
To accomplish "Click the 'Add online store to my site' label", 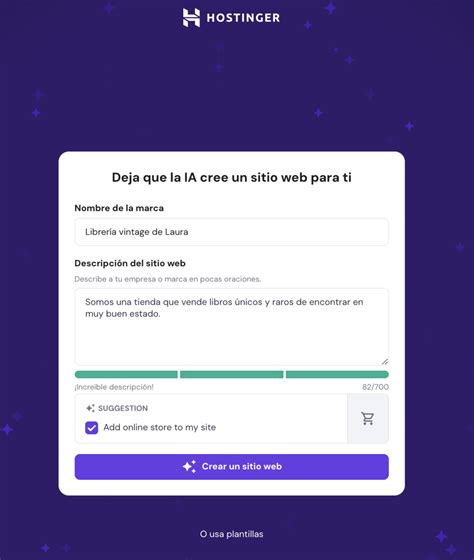I will pos(160,428).
